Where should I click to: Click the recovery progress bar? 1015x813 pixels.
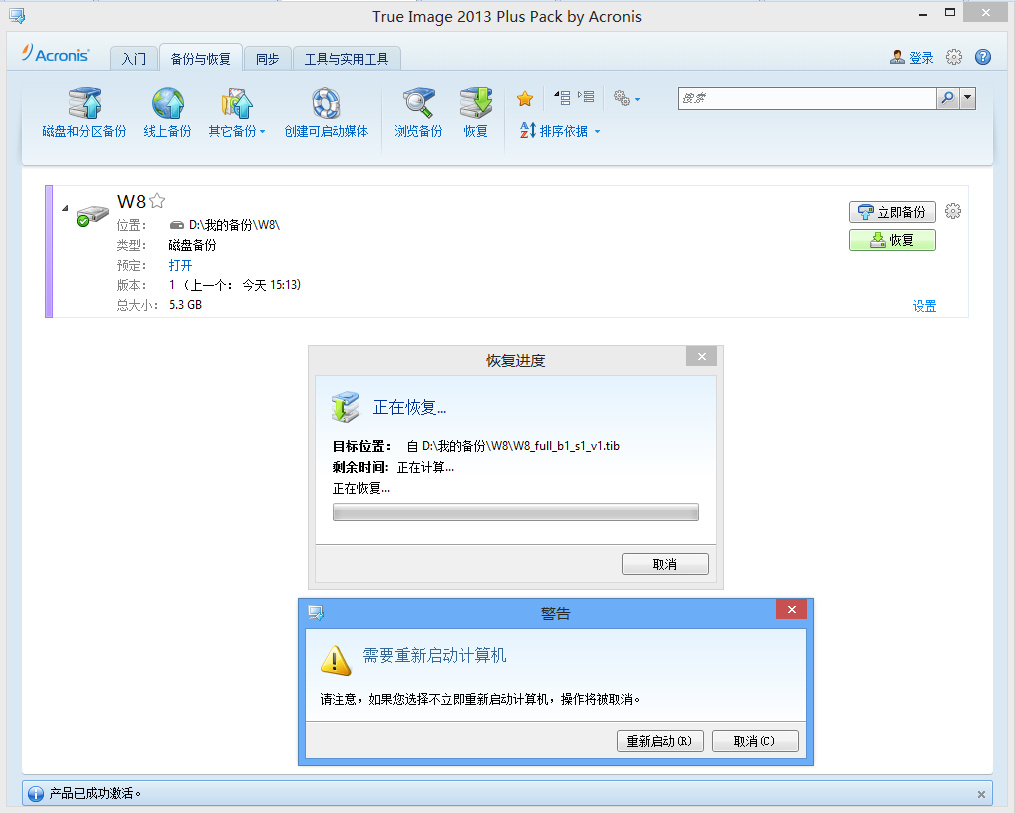pyautogui.click(x=515, y=512)
